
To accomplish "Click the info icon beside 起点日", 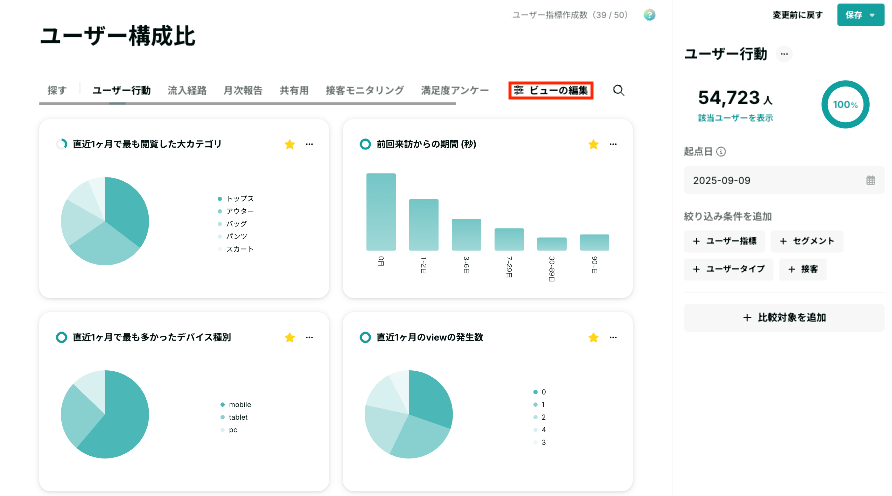I will pyautogui.click(x=721, y=152).
